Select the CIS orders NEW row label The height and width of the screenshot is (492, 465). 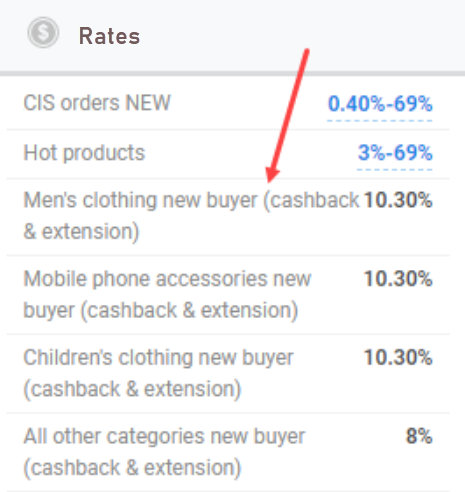pyautogui.click(x=97, y=103)
